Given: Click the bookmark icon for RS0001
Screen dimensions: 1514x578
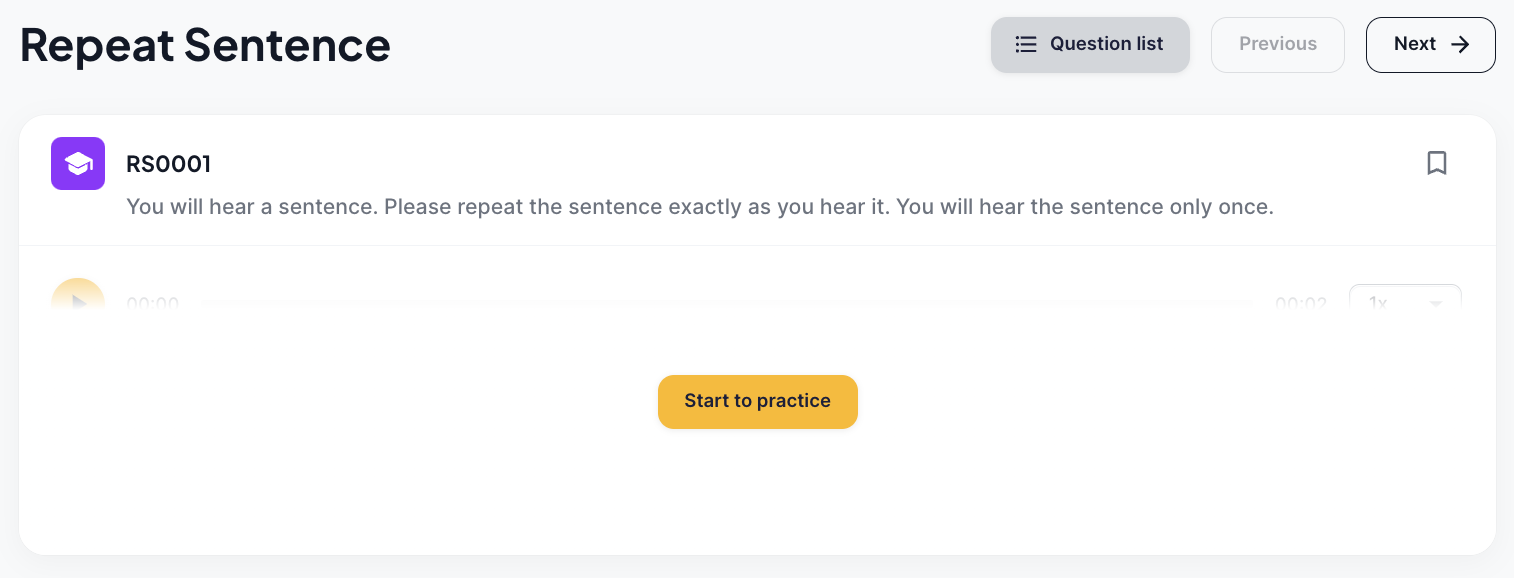Looking at the screenshot, I should pyautogui.click(x=1437, y=163).
